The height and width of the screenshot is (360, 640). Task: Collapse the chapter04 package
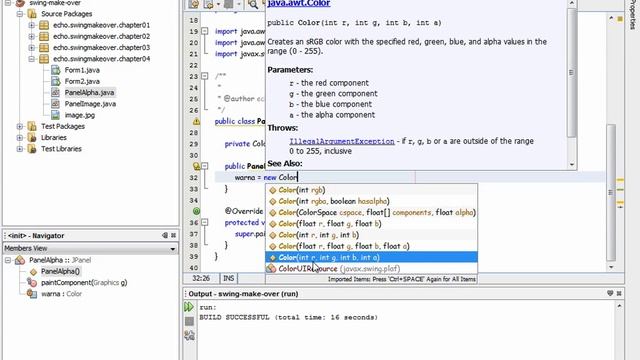click(31, 59)
